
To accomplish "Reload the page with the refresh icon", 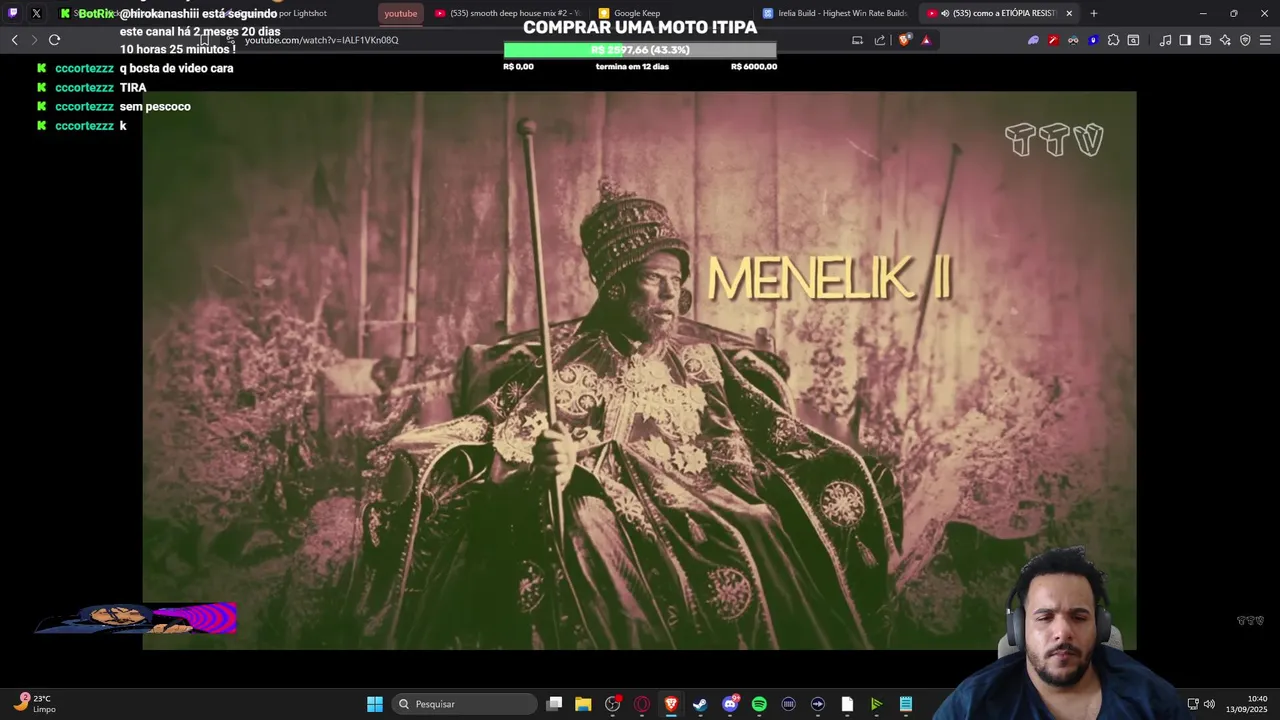I will pos(55,40).
